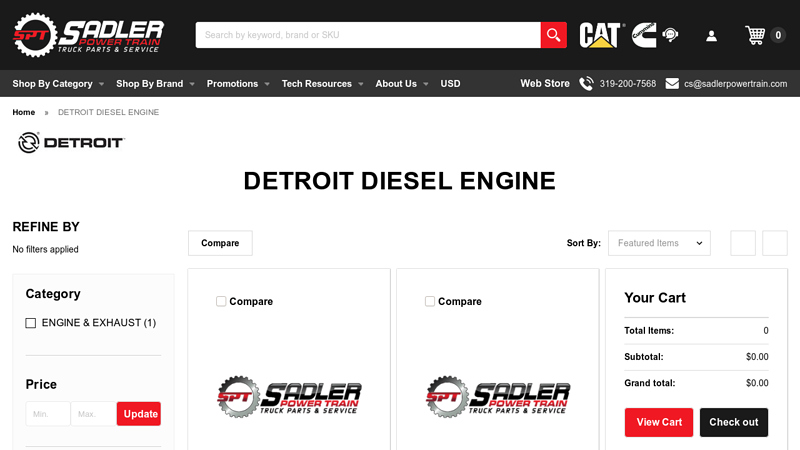Click the red search magnifier button

554,35
